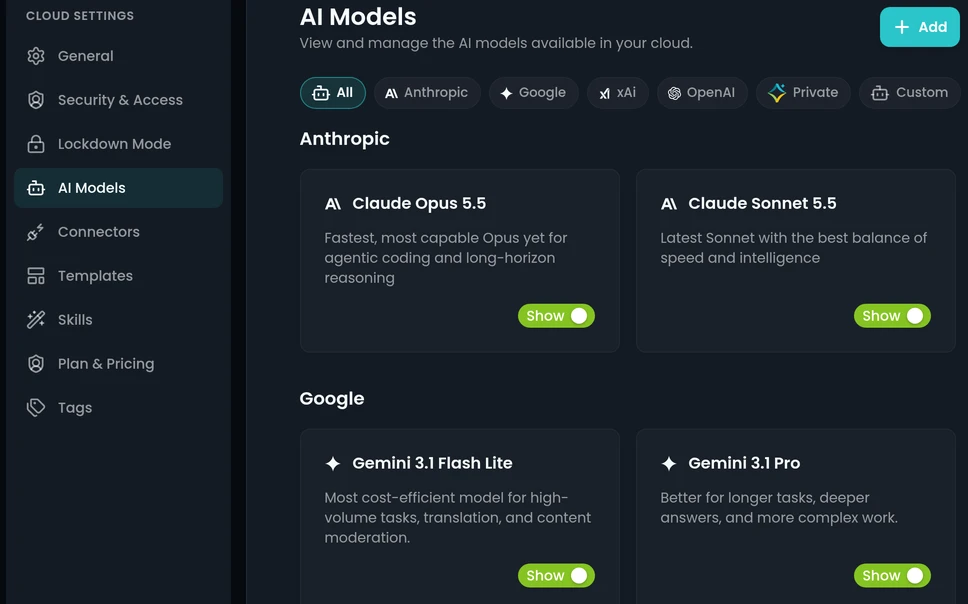Click the sparkle icon on Gemini 3.1 Pro card

(669, 463)
